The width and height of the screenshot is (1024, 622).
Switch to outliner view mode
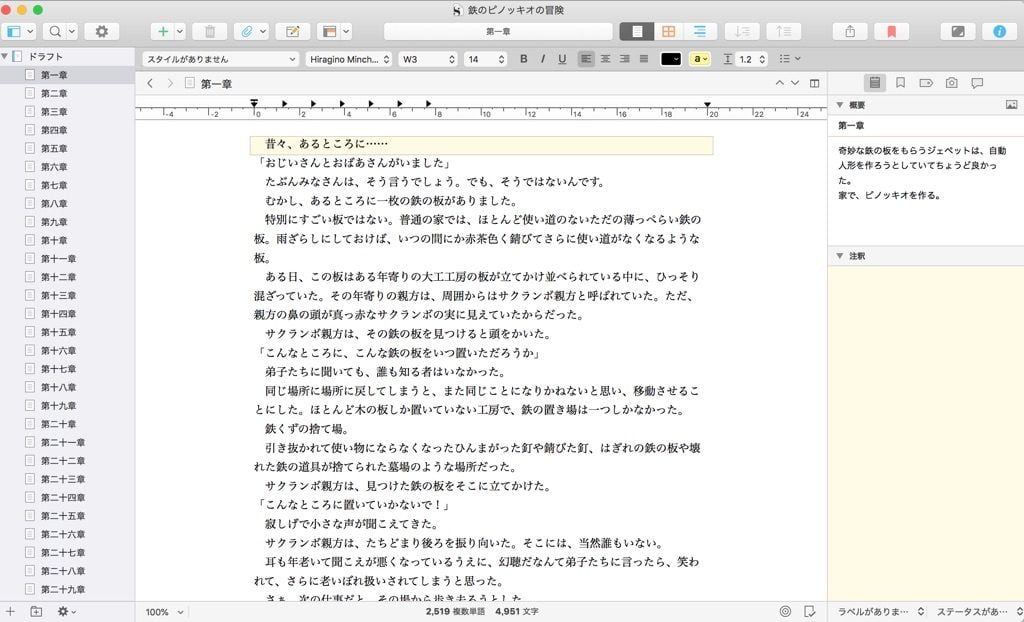tap(700, 31)
